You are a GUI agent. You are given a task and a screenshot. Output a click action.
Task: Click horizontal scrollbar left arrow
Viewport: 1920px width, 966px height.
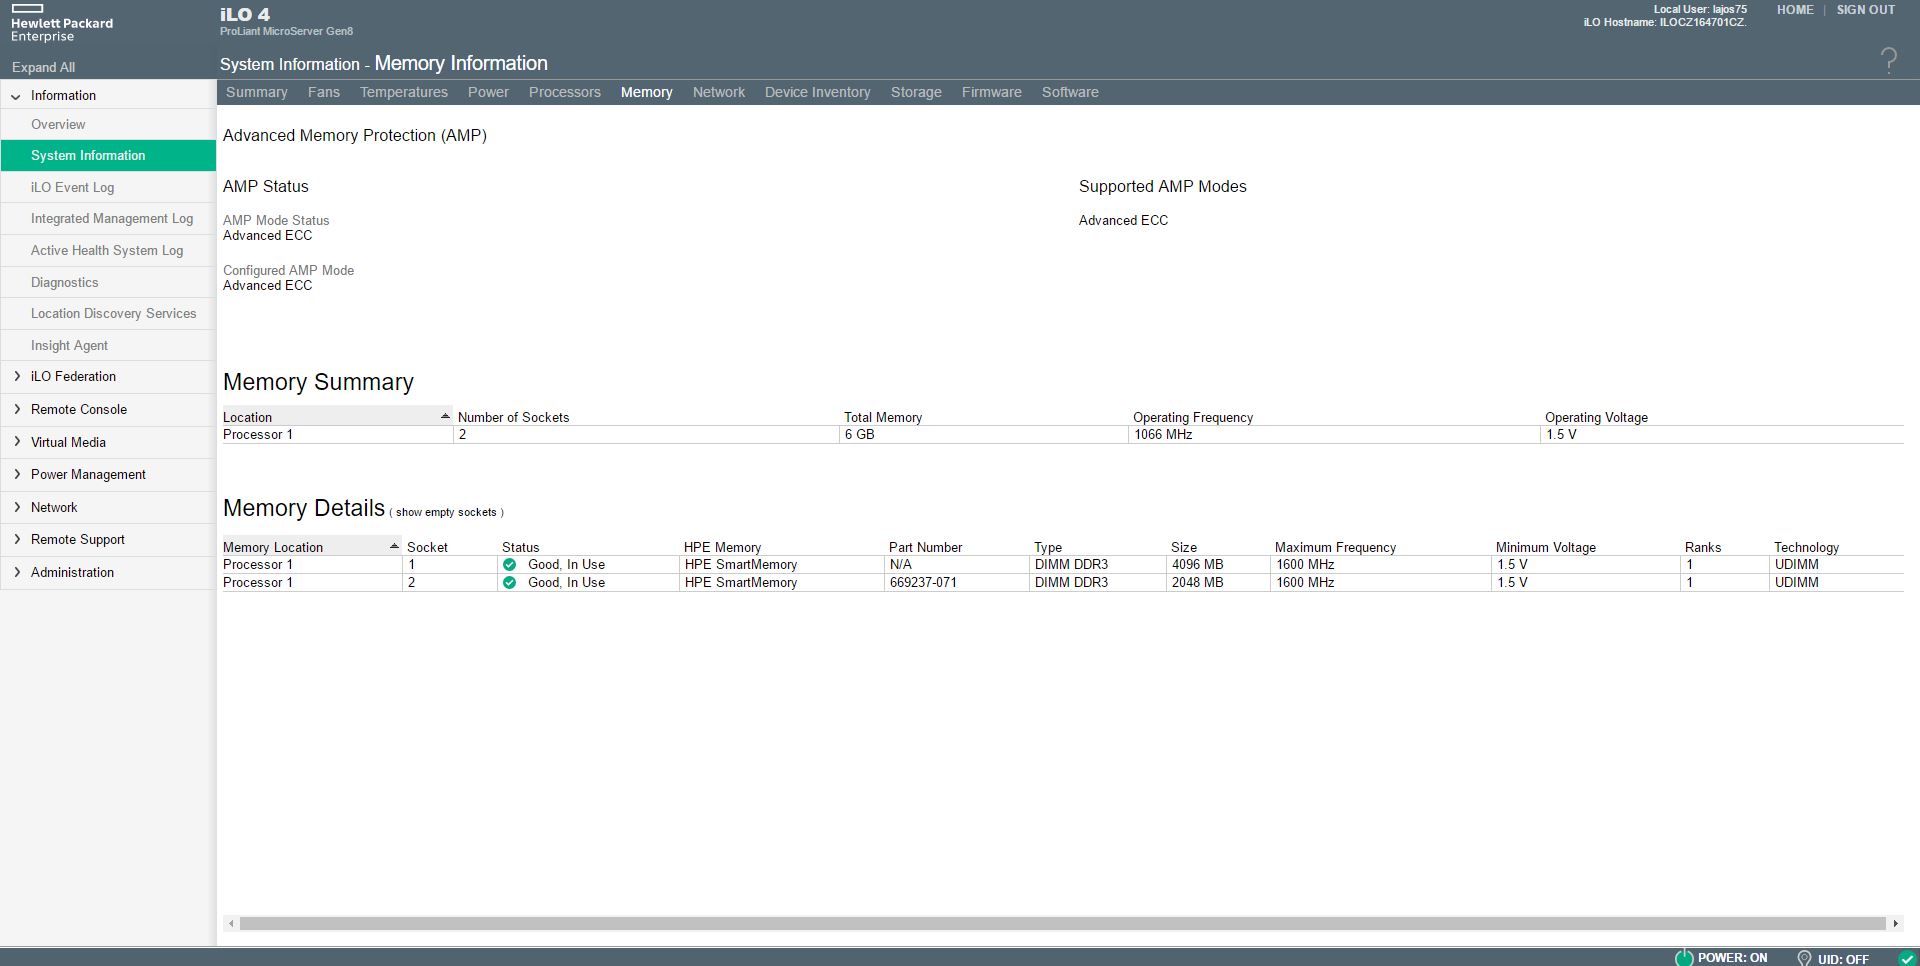tap(231, 924)
